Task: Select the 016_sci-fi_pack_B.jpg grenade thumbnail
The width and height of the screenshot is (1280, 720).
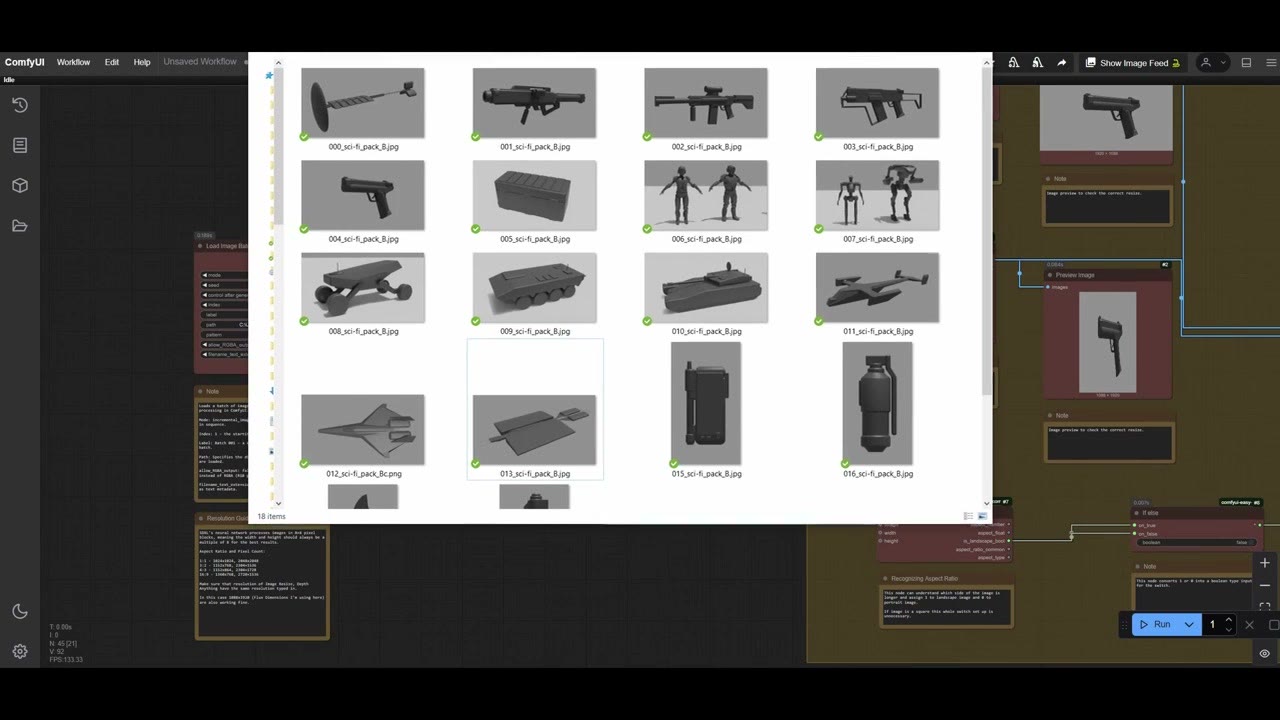Action: point(878,404)
